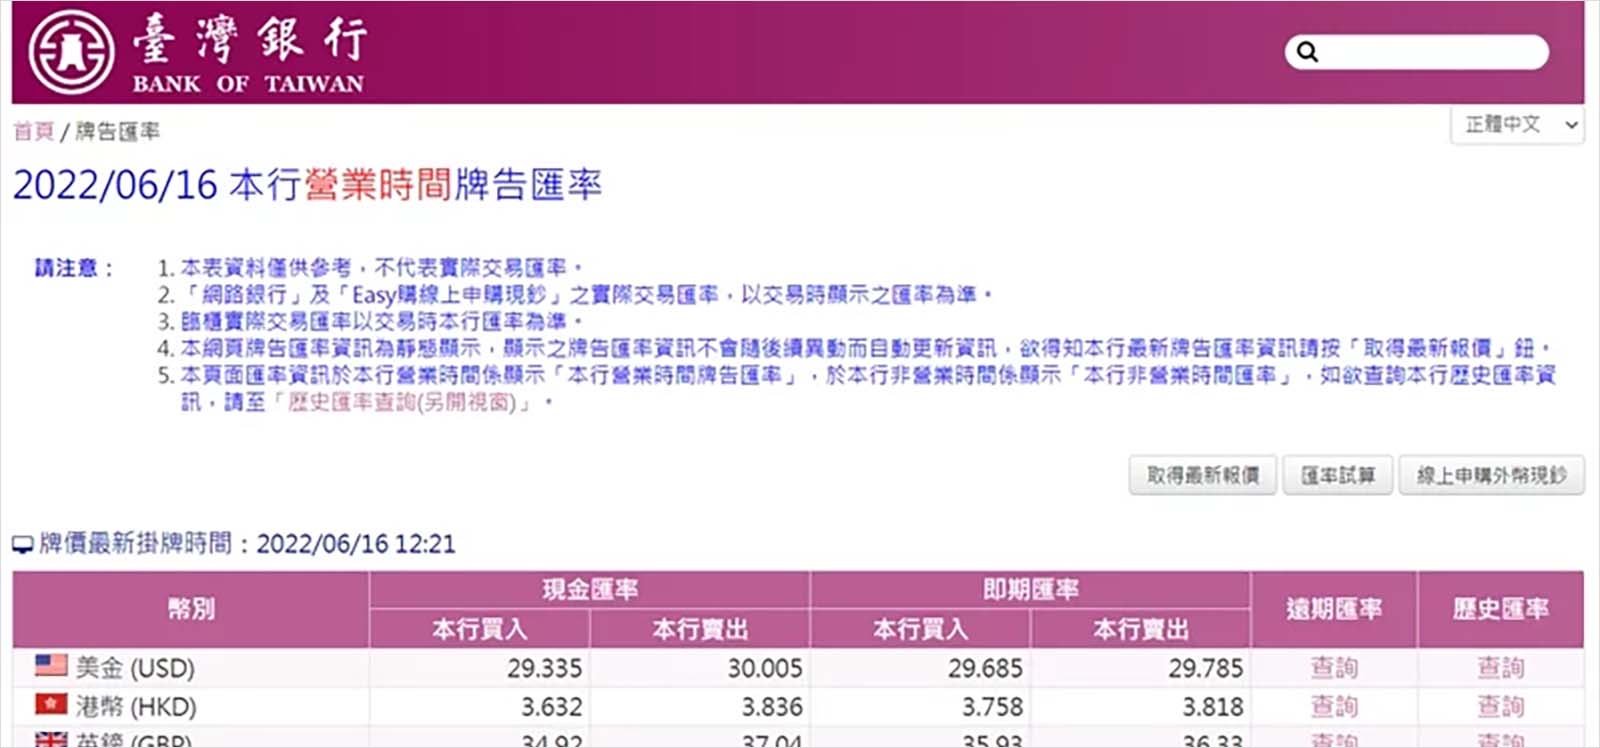This screenshot has width=1600, height=748.
Task: Click the 取得最新報價 button
Action: pos(1203,475)
